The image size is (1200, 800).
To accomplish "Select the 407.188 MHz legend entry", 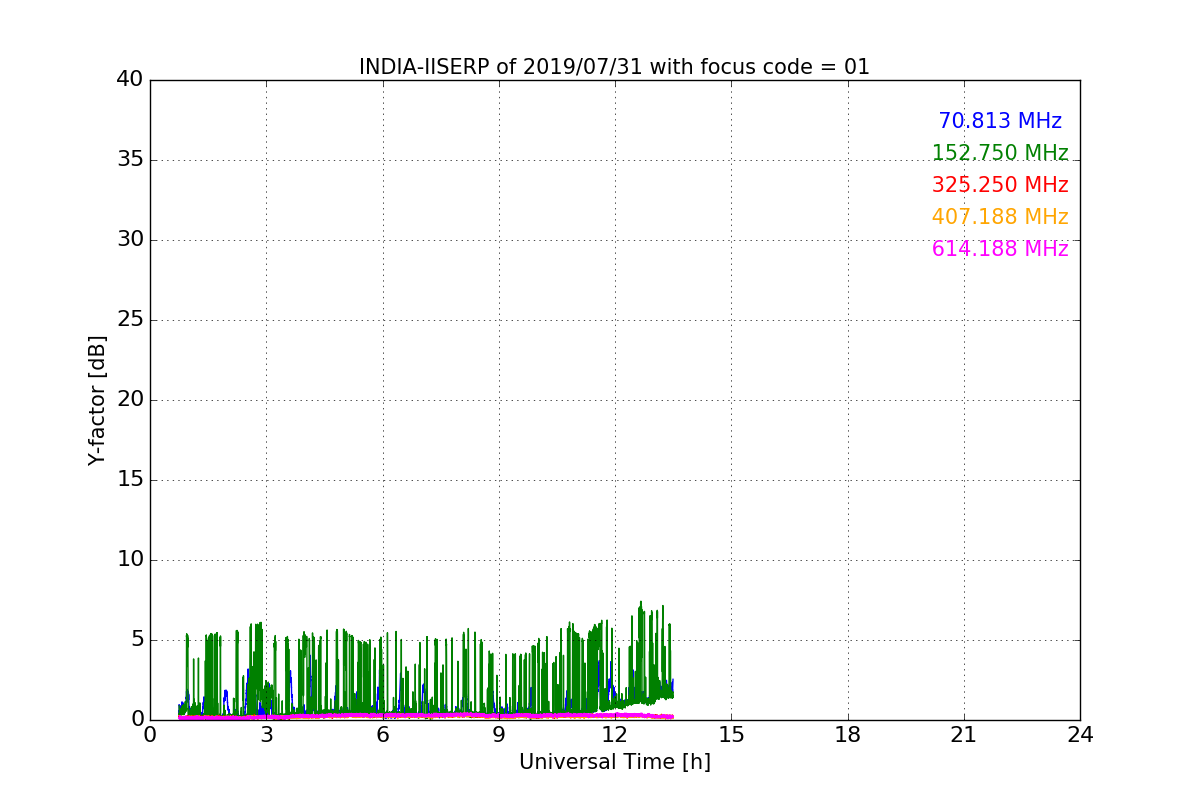I will coord(1000,217).
